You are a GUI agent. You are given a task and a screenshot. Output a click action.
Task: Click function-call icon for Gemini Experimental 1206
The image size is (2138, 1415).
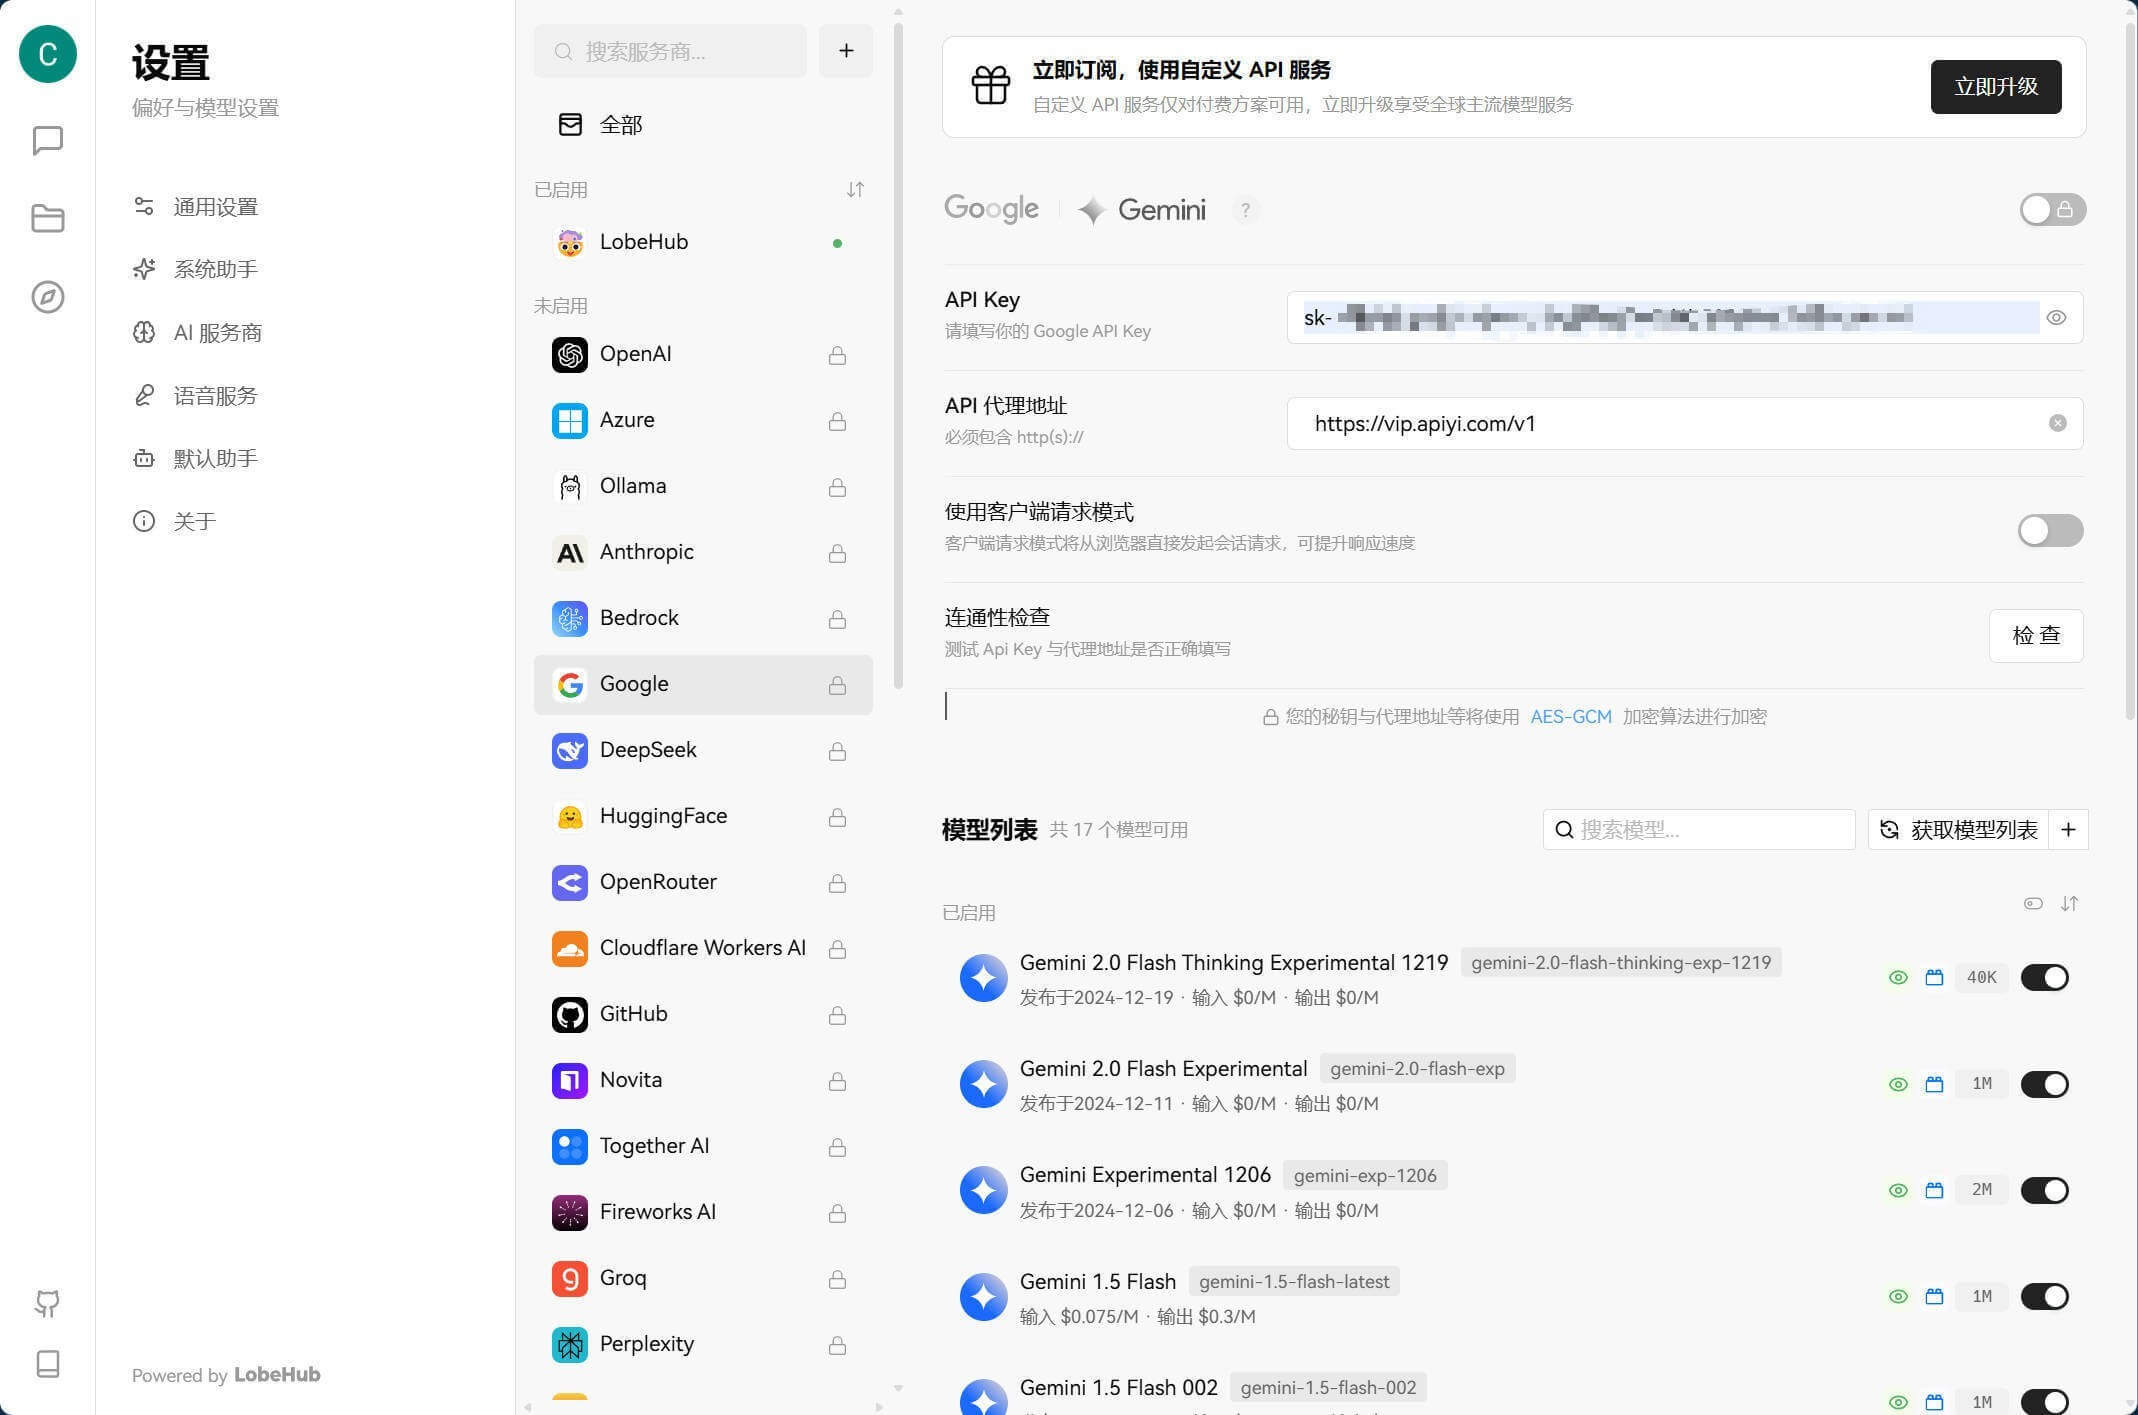click(x=1934, y=1190)
